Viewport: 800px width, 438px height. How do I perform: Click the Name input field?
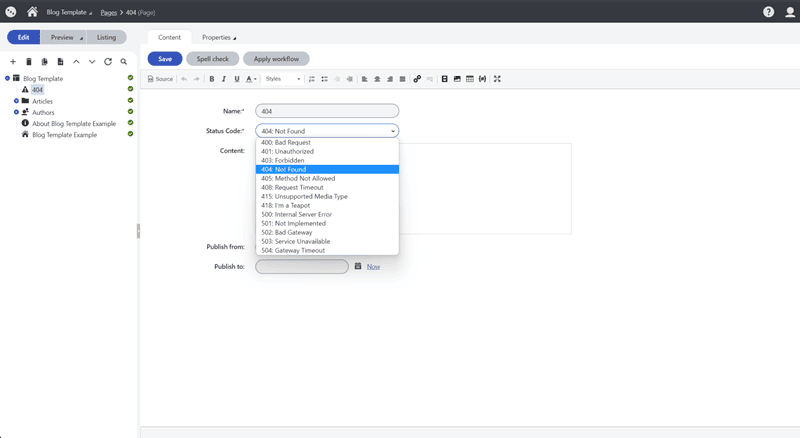pos(327,111)
